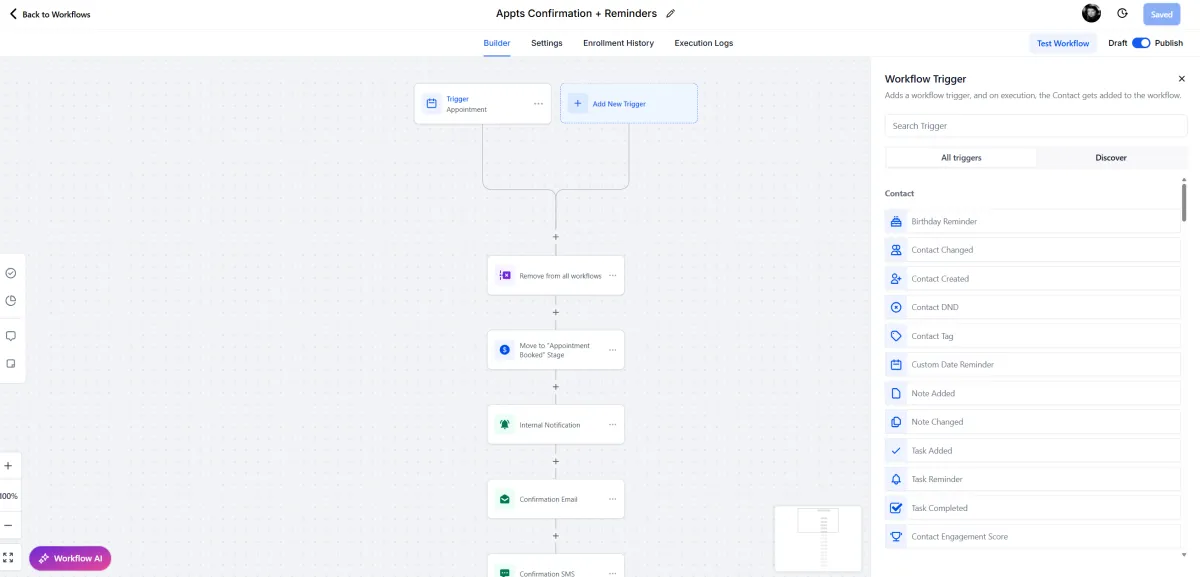Click the trigger list scrollbar

(1184, 200)
